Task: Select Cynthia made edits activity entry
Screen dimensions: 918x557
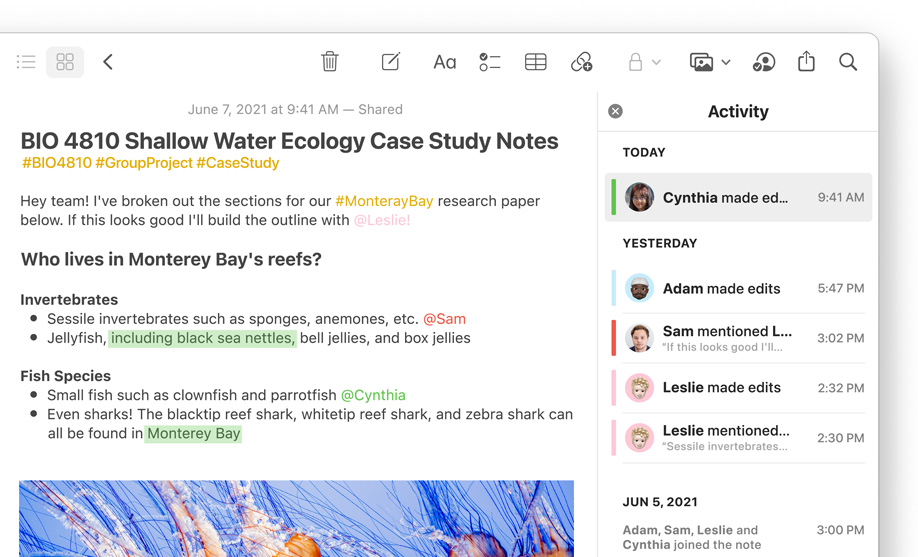Action: click(x=740, y=197)
